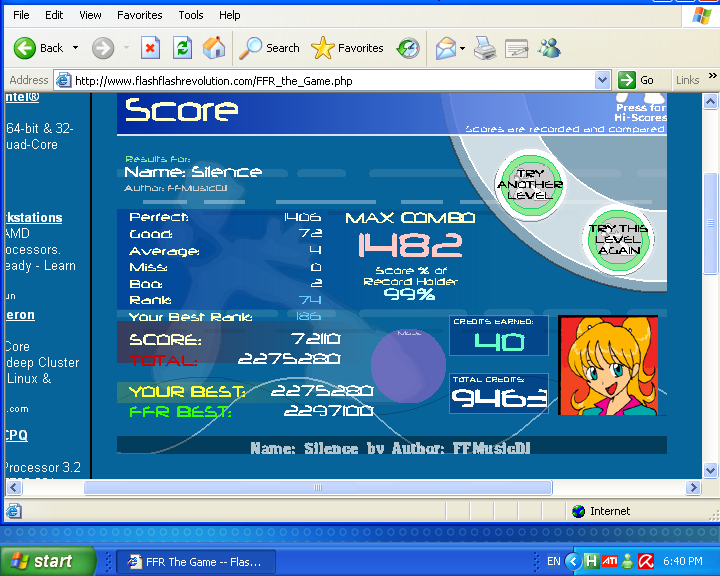Click inside the address URL field
720x576 pixels.
tap(330, 80)
